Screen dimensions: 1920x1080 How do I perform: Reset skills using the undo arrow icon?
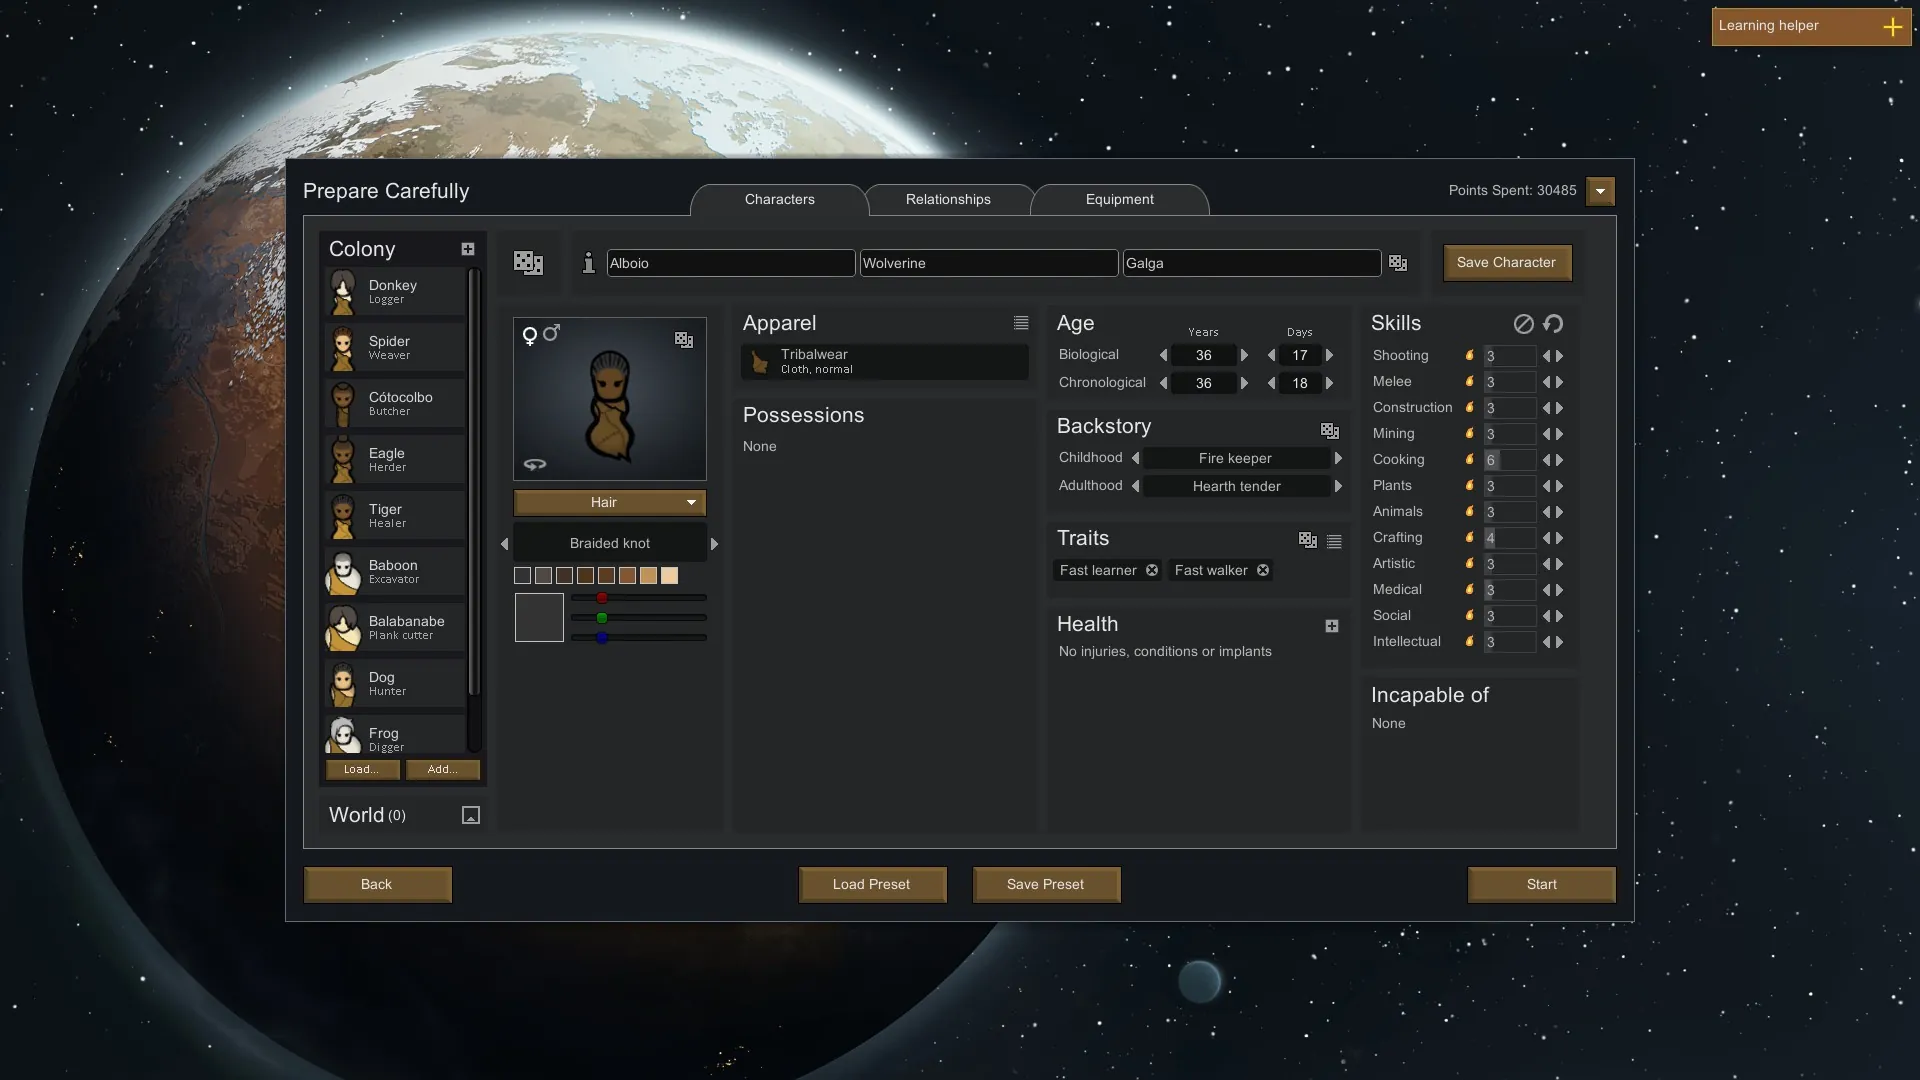point(1553,324)
